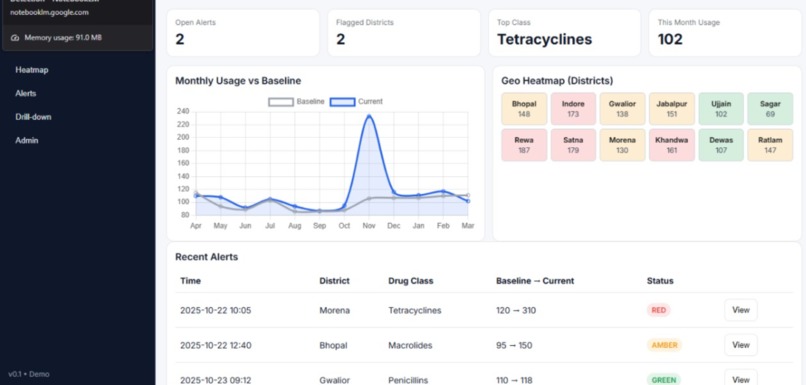Click the Flagged Districts summary card
Viewport: 806px width, 385px height.
tap(404, 33)
